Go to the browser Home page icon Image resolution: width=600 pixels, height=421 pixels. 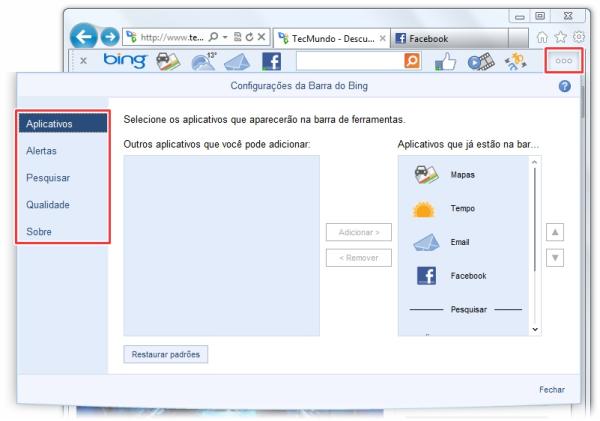point(542,37)
